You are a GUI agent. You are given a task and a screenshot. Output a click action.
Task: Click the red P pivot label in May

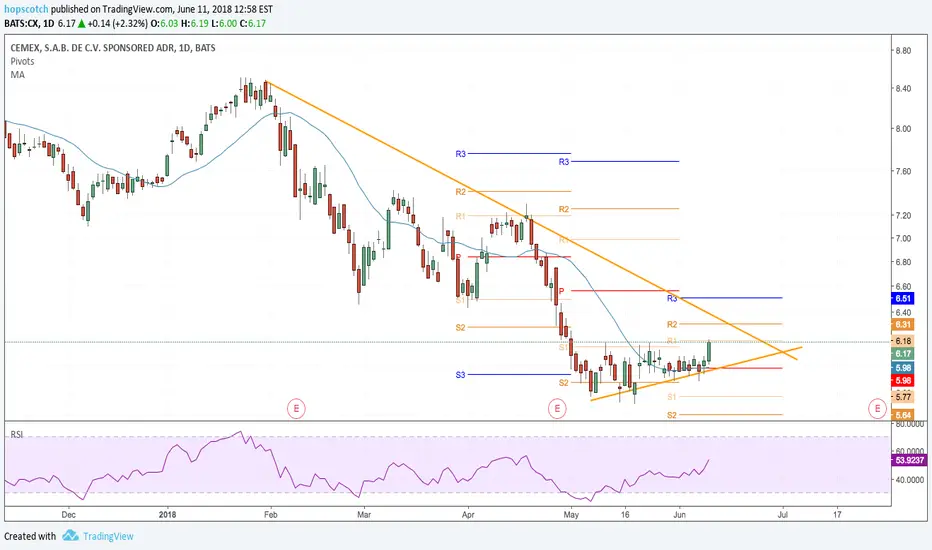click(x=562, y=291)
